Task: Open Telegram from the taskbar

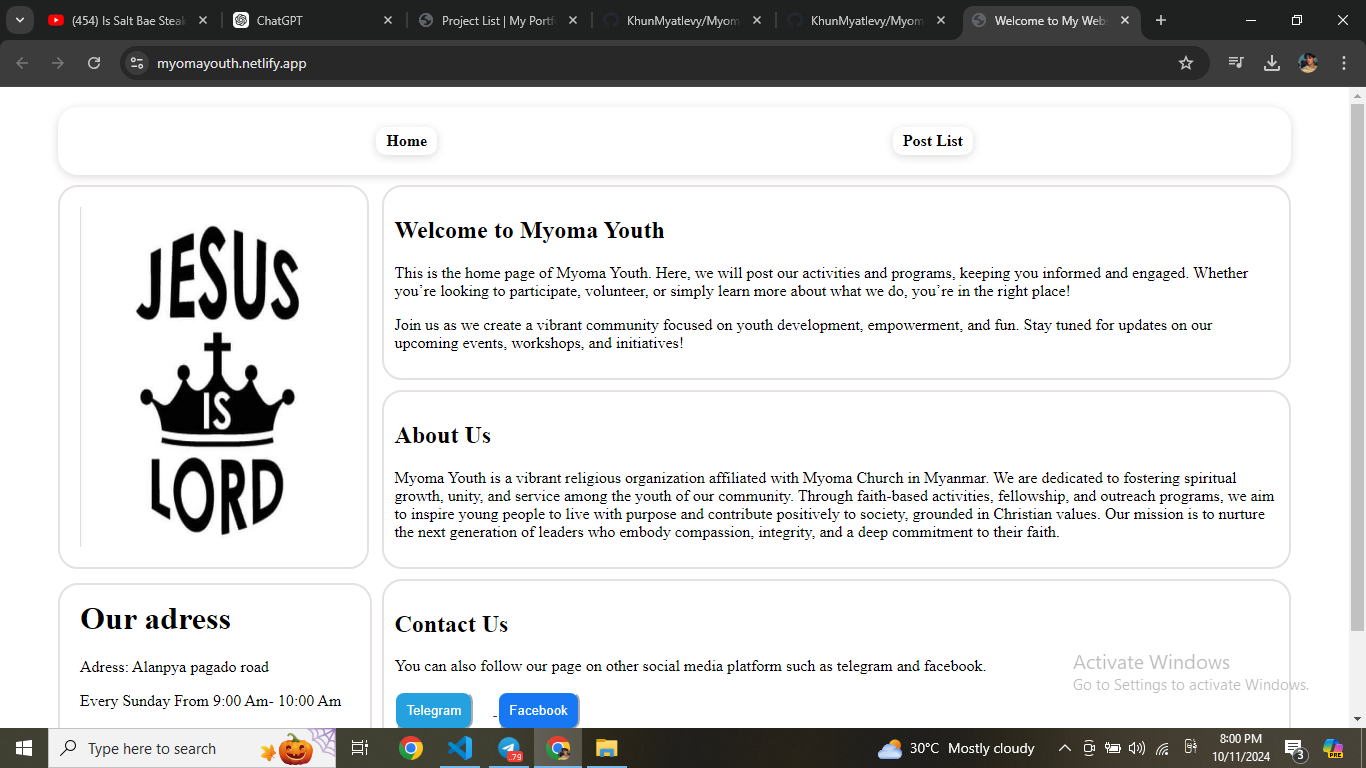Action: pyautogui.click(x=509, y=748)
